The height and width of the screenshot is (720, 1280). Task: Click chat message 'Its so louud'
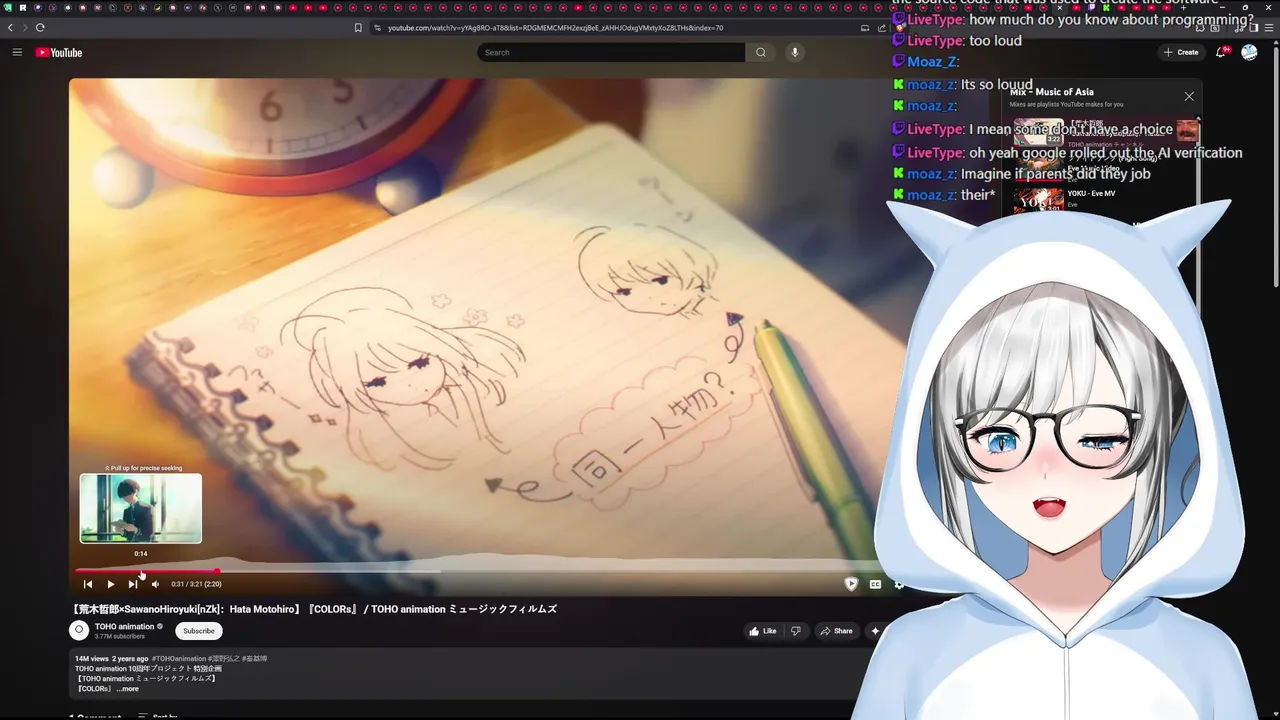click(x=996, y=85)
